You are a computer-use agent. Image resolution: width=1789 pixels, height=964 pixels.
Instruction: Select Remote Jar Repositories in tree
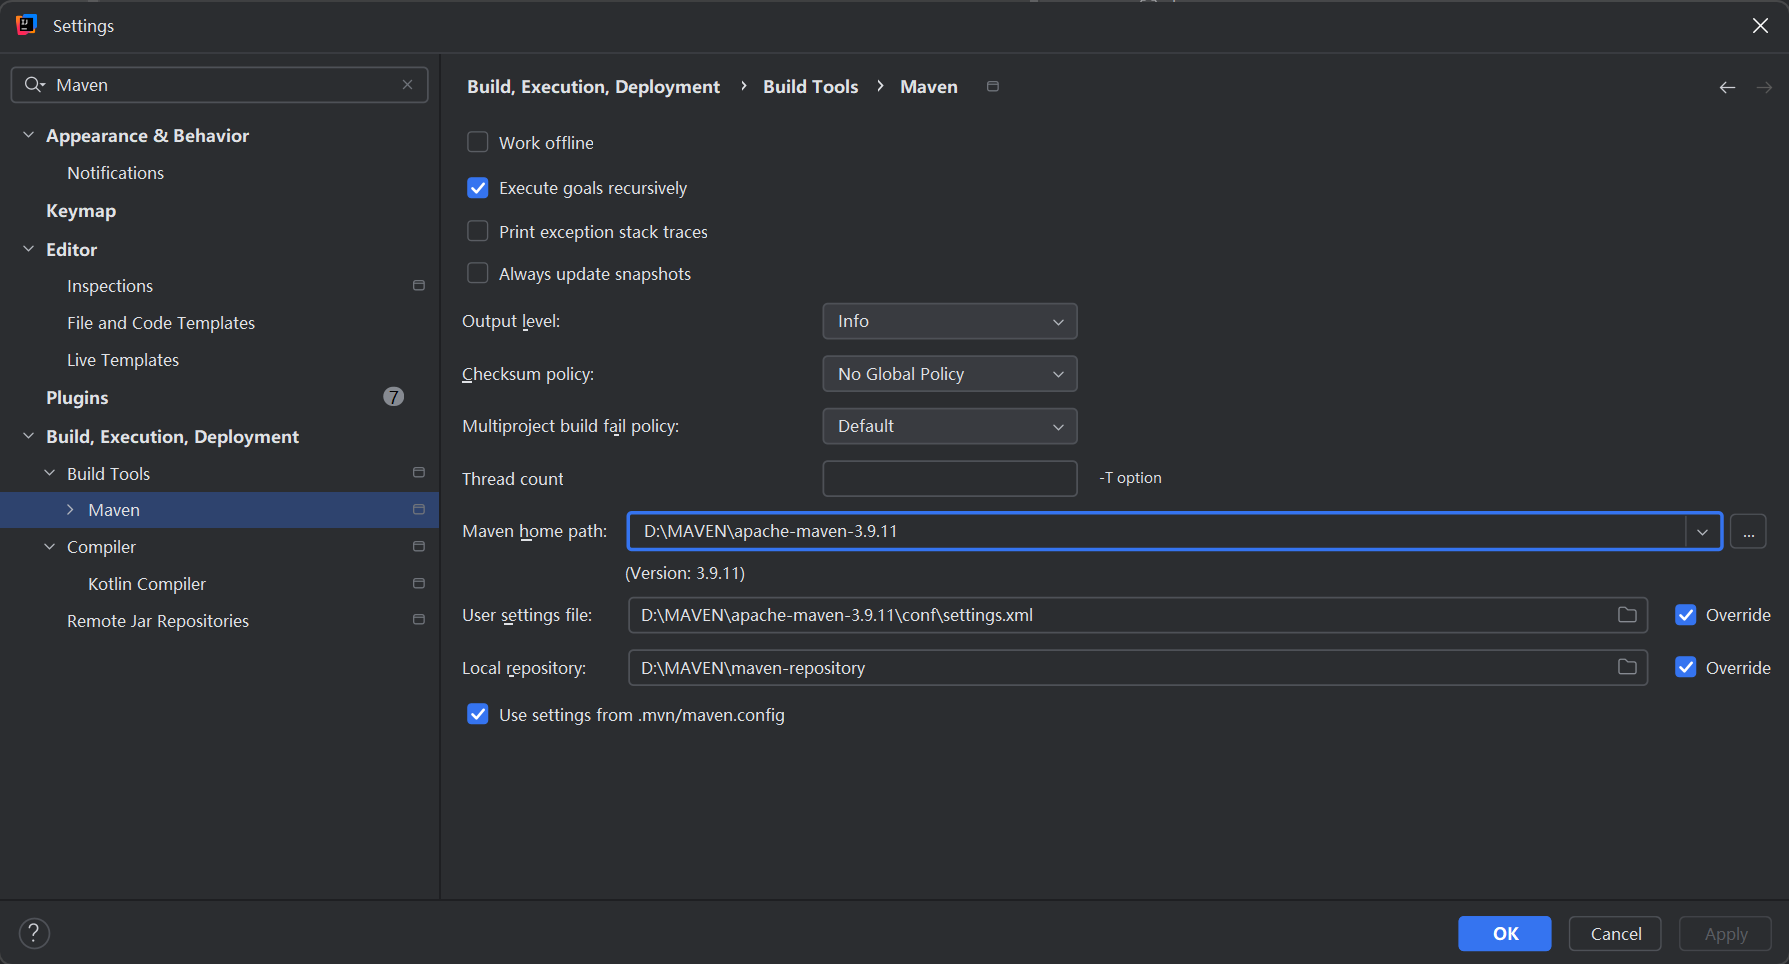(x=158, y=621)
